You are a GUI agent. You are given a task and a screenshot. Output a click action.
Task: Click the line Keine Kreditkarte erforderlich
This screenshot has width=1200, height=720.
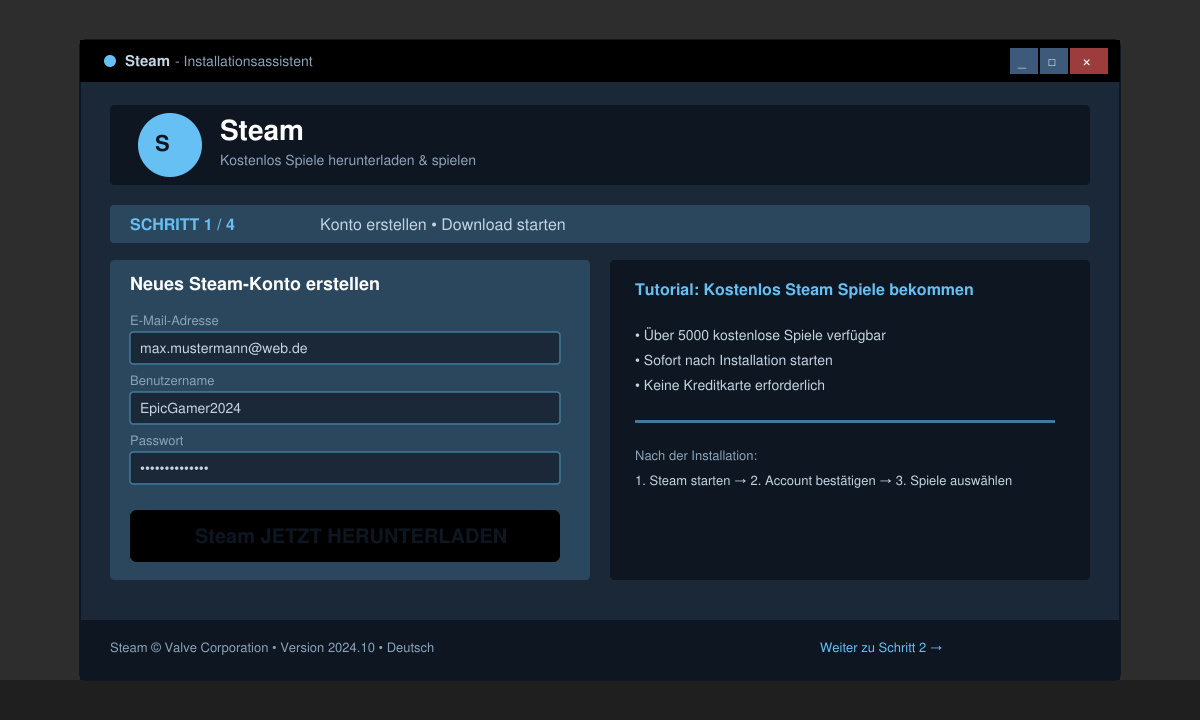[730, 385]
